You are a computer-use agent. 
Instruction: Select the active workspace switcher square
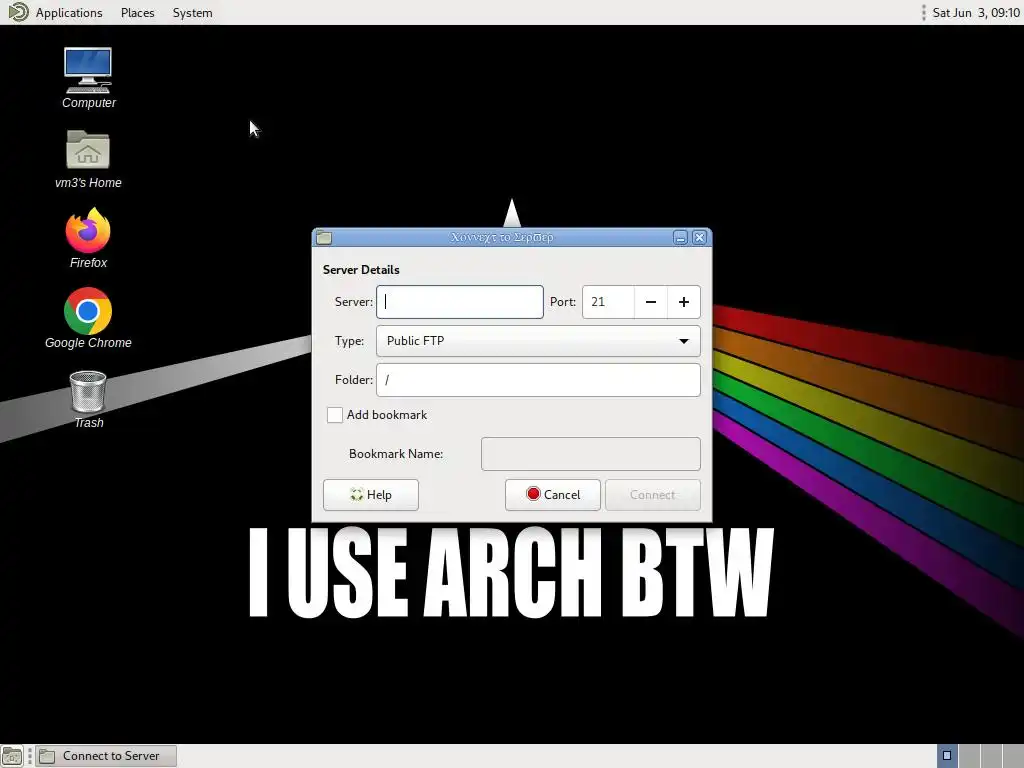(947, 756)
